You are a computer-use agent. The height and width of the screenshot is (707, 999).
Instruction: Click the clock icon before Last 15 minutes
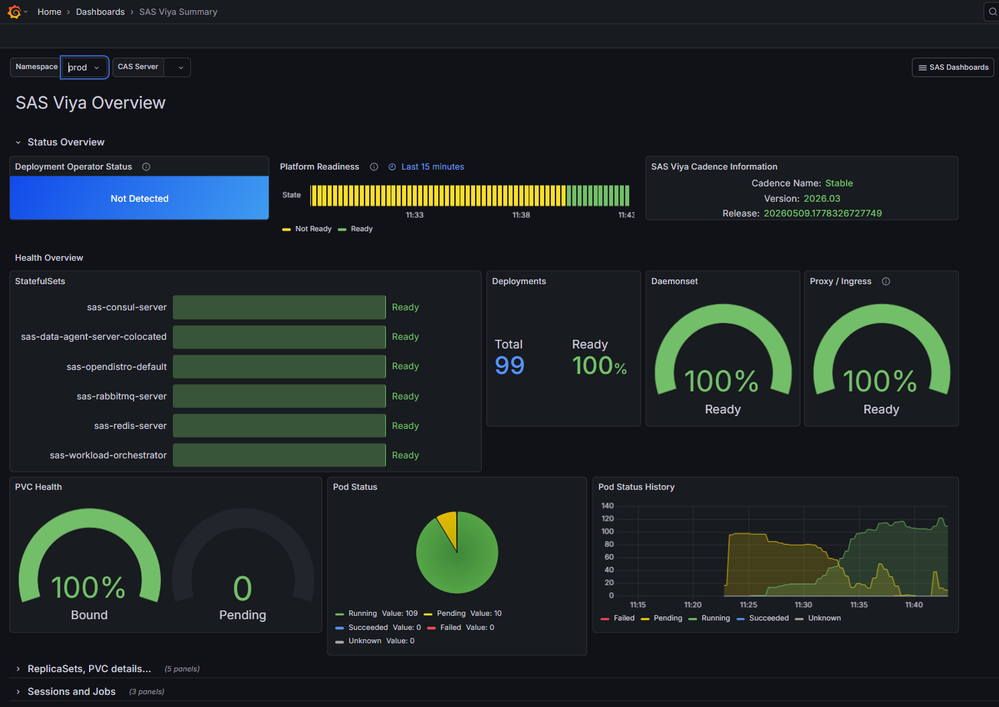click(x=392, y=167)
